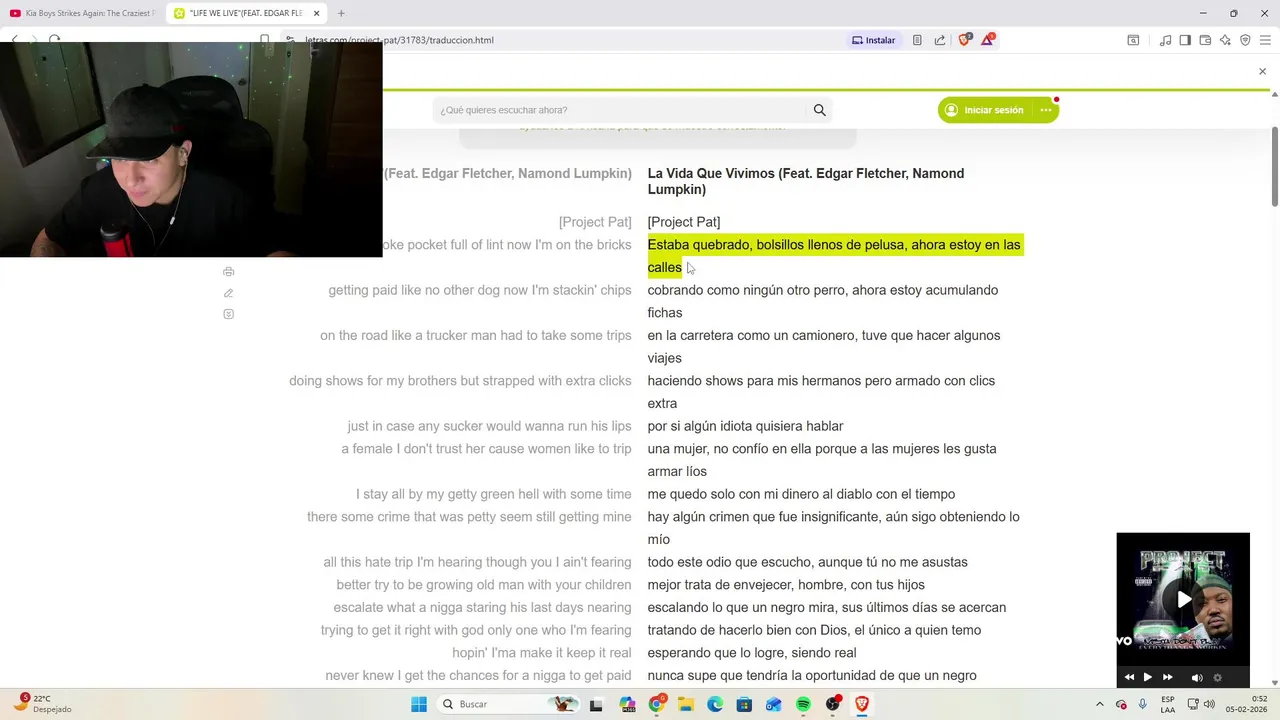Click the highlighted line 'Estaba quebrado, bolsillos llenos'

pyautogui.click(x=835, y=256)
